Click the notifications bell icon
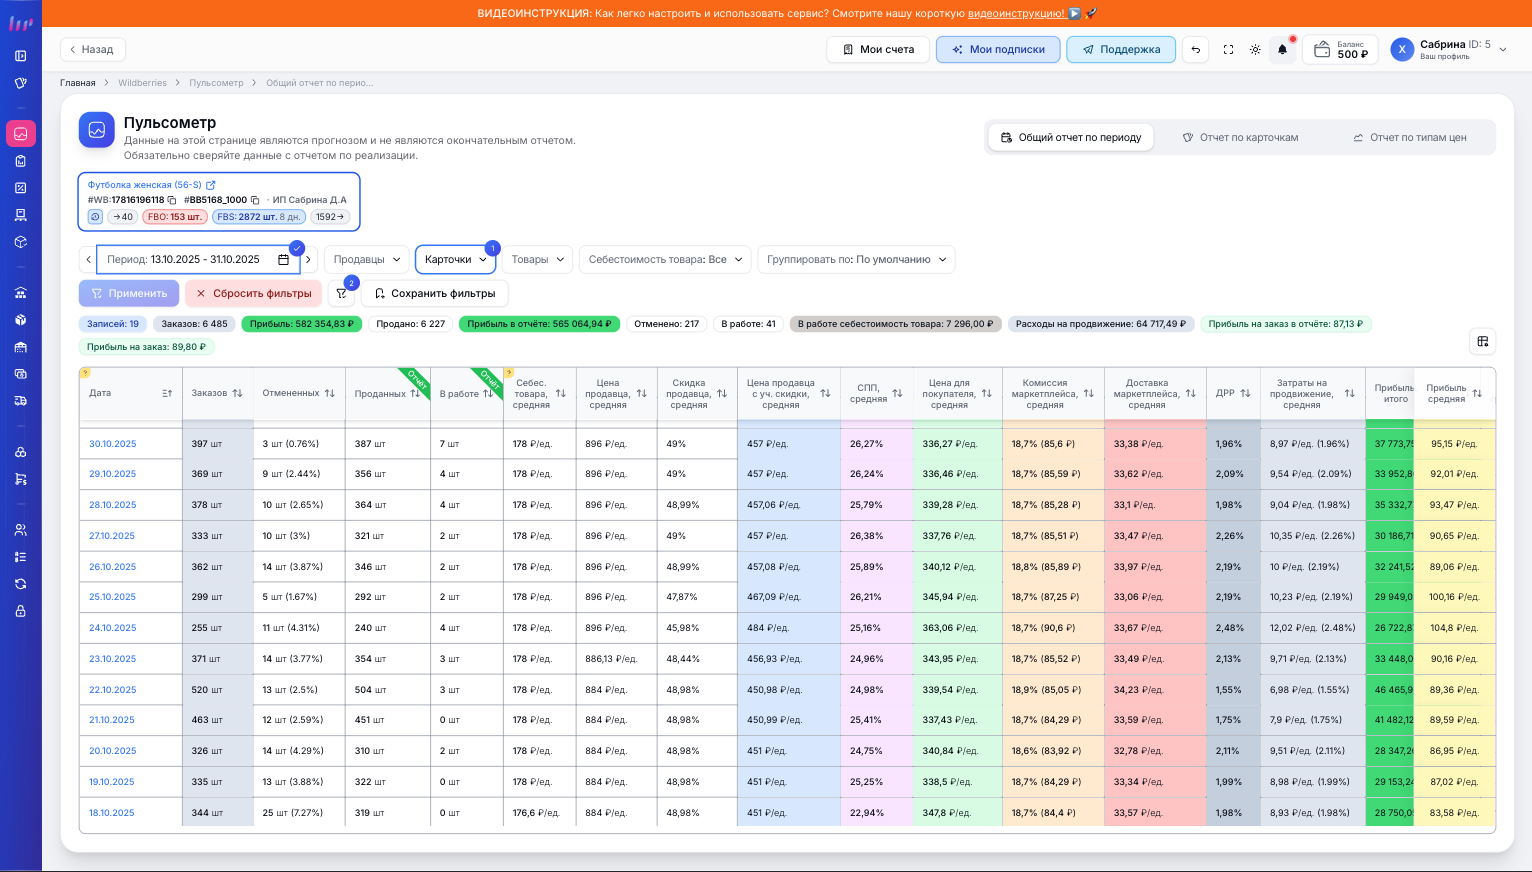The width and height of the screenshot is (1532, 872). click(1282, 49)
